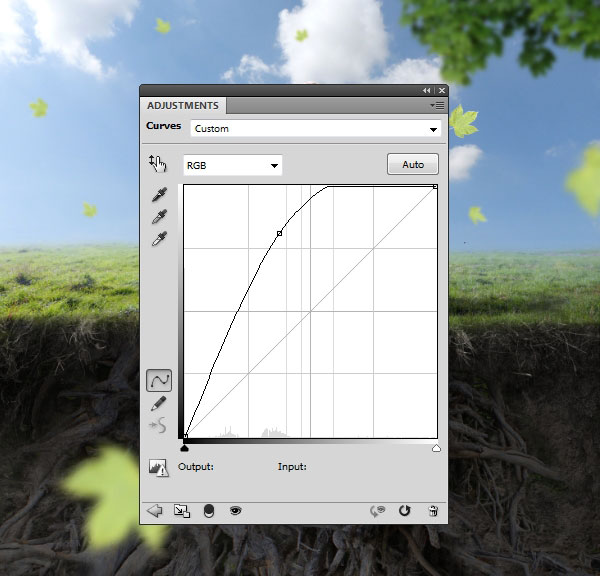Viewport: 600px width, 576px height.
Task: Reset curves to adjustment defaults
Action: point(404,511)
